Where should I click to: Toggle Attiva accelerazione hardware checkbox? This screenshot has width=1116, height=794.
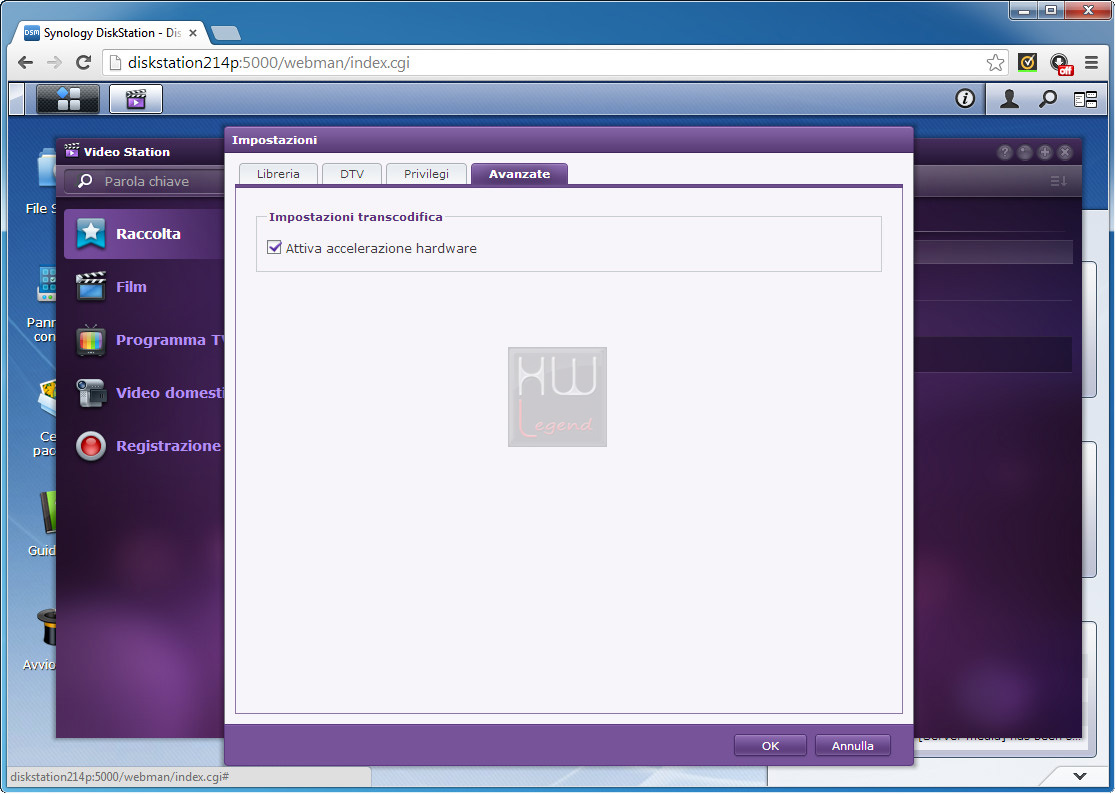coord(274,247)
